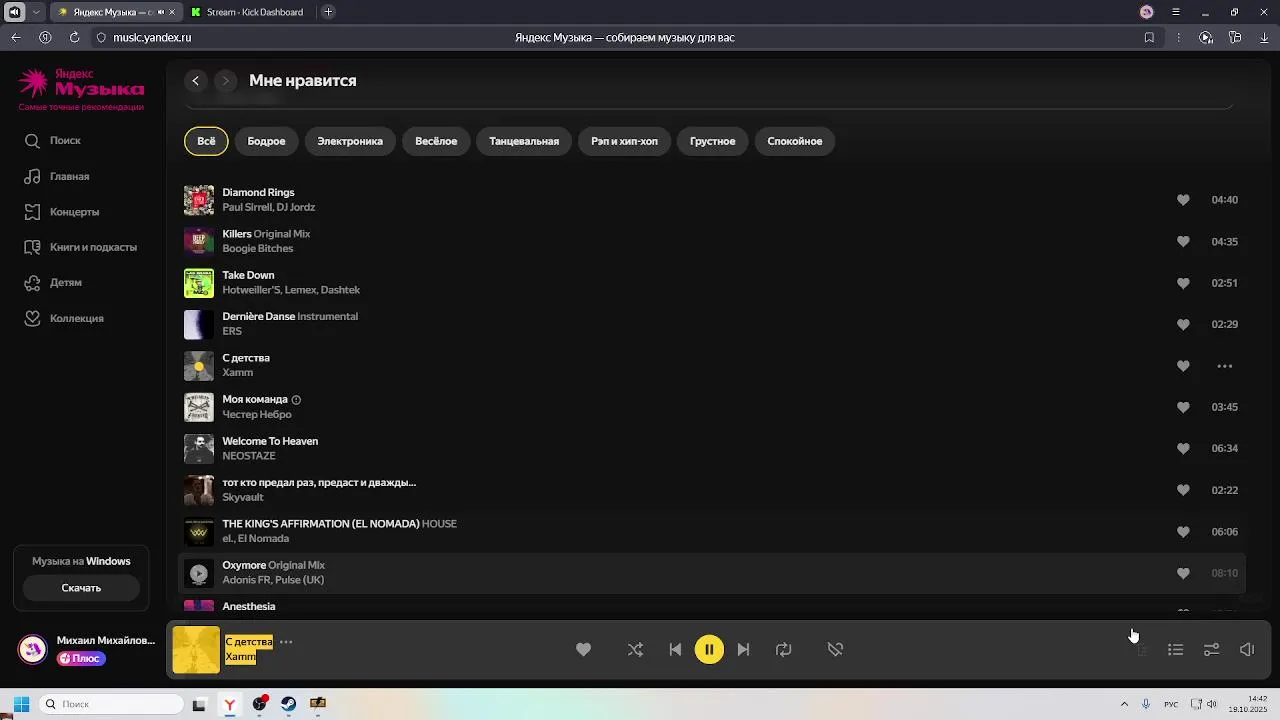Go forward using the page forward arrow
This screenshot has width=1280, height=720.
226,81
